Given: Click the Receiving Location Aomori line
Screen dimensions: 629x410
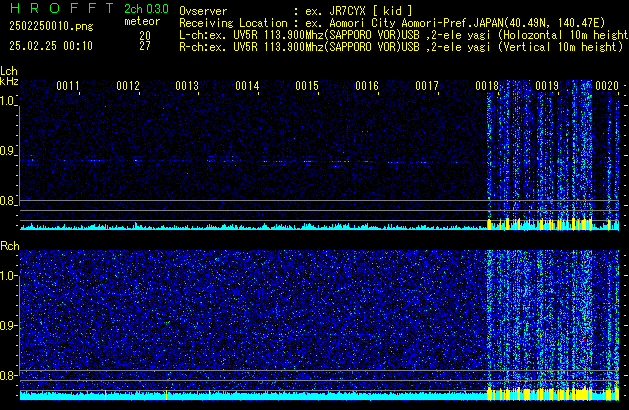Looking at the screenshot, I should (392, 23).
